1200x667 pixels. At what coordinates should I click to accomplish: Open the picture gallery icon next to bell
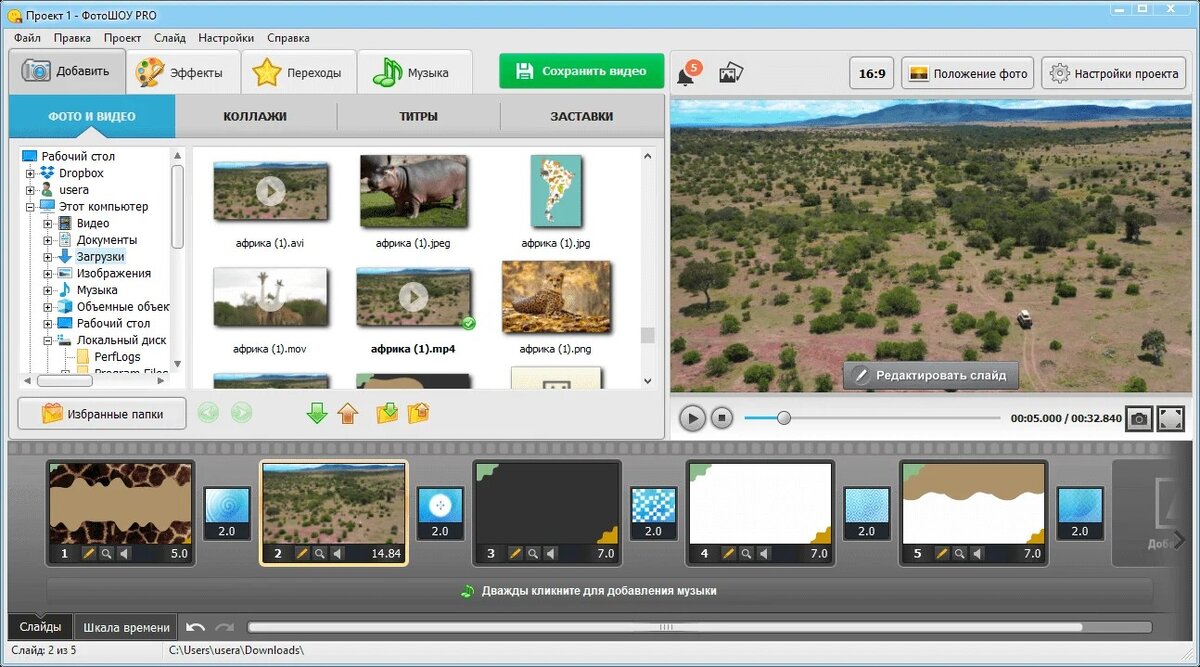[731, 73]
